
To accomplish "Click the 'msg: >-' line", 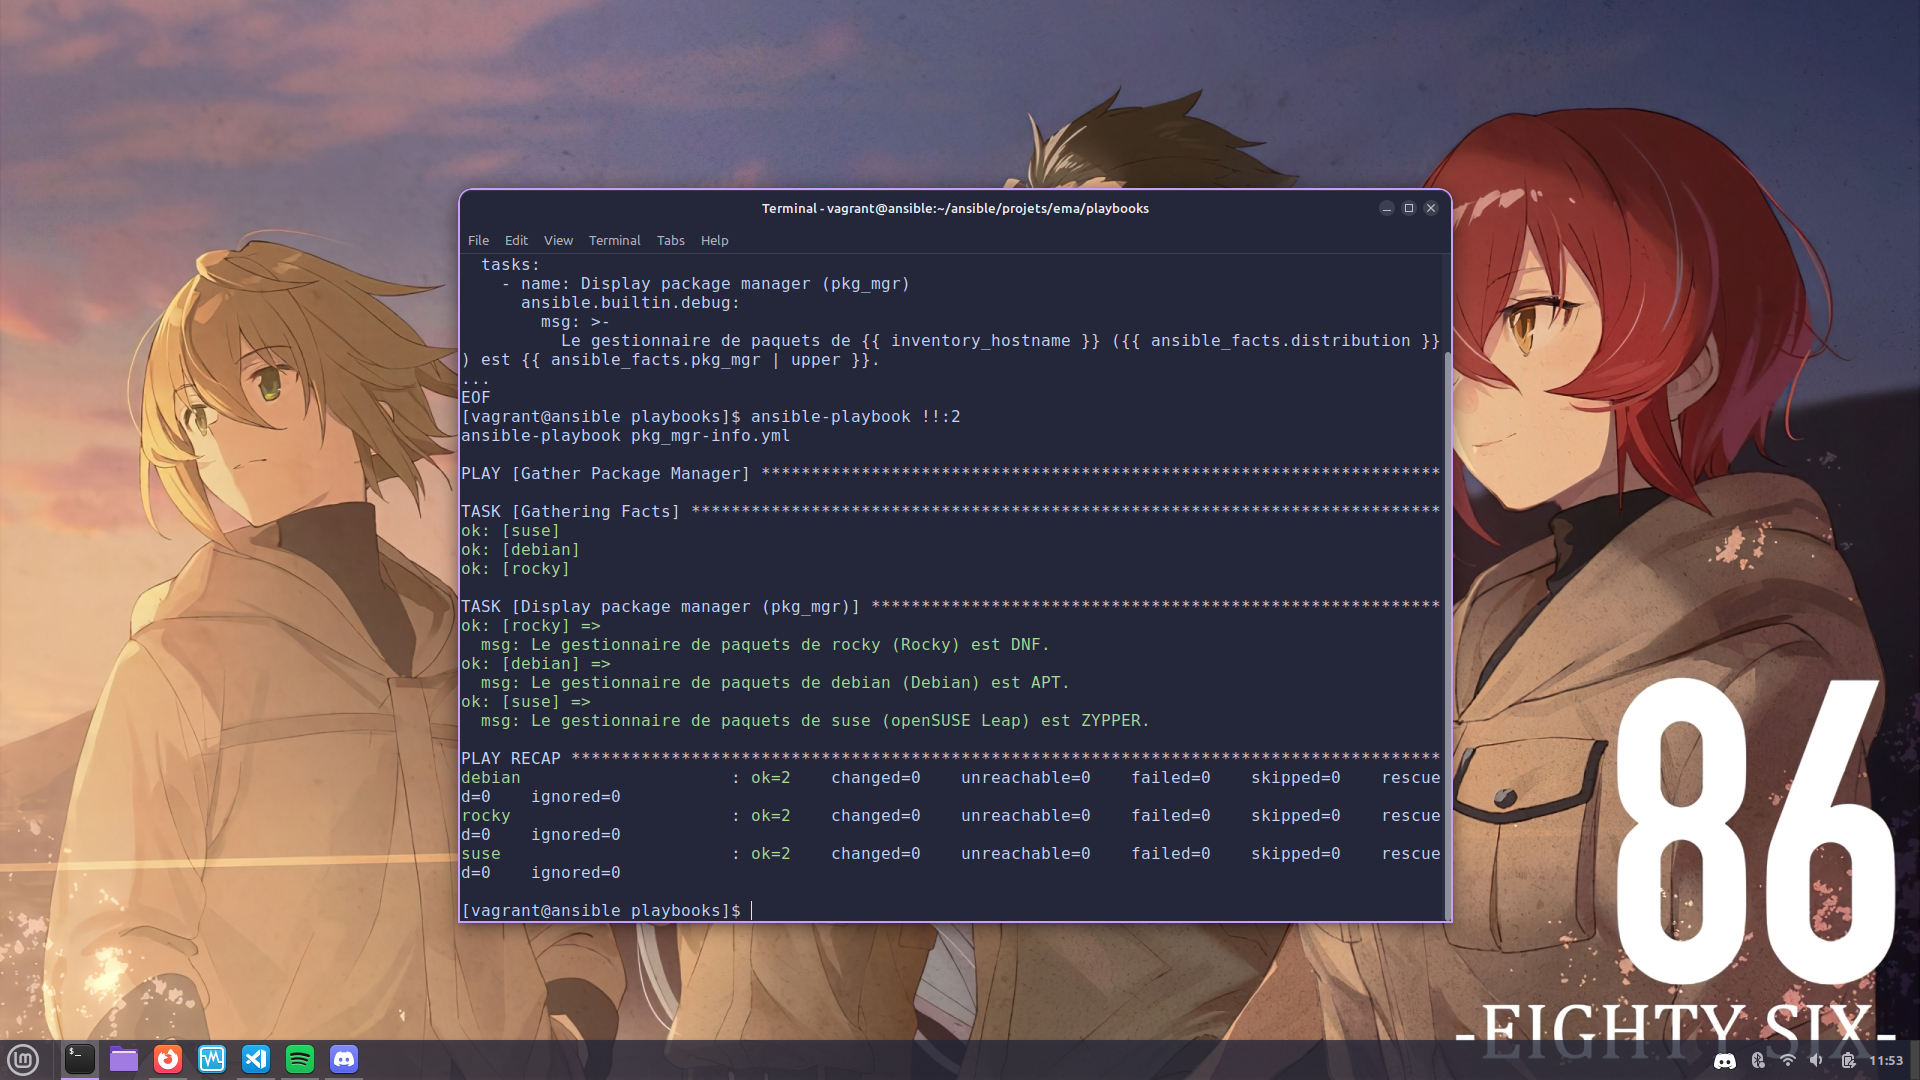I will (575, 322).
